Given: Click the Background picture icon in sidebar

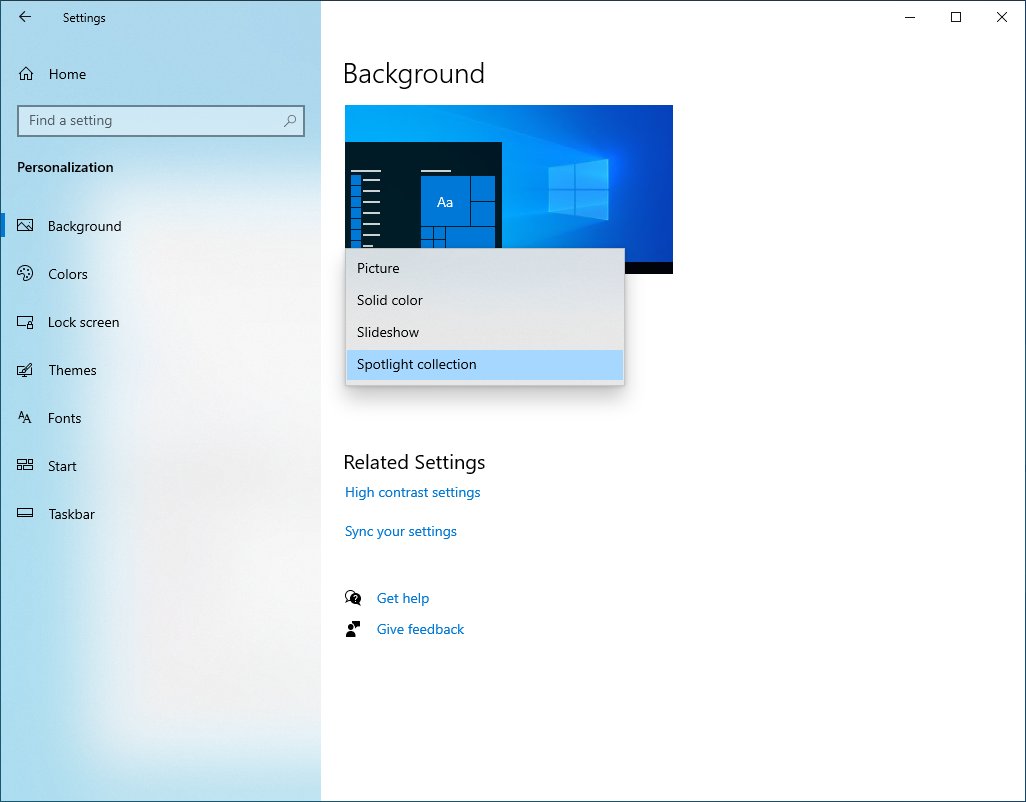Looking at the screenshot, I should [26, 226].
